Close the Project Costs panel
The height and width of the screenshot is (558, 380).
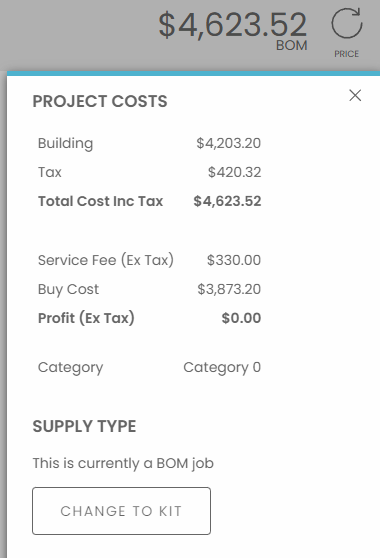tap(355, 95)
